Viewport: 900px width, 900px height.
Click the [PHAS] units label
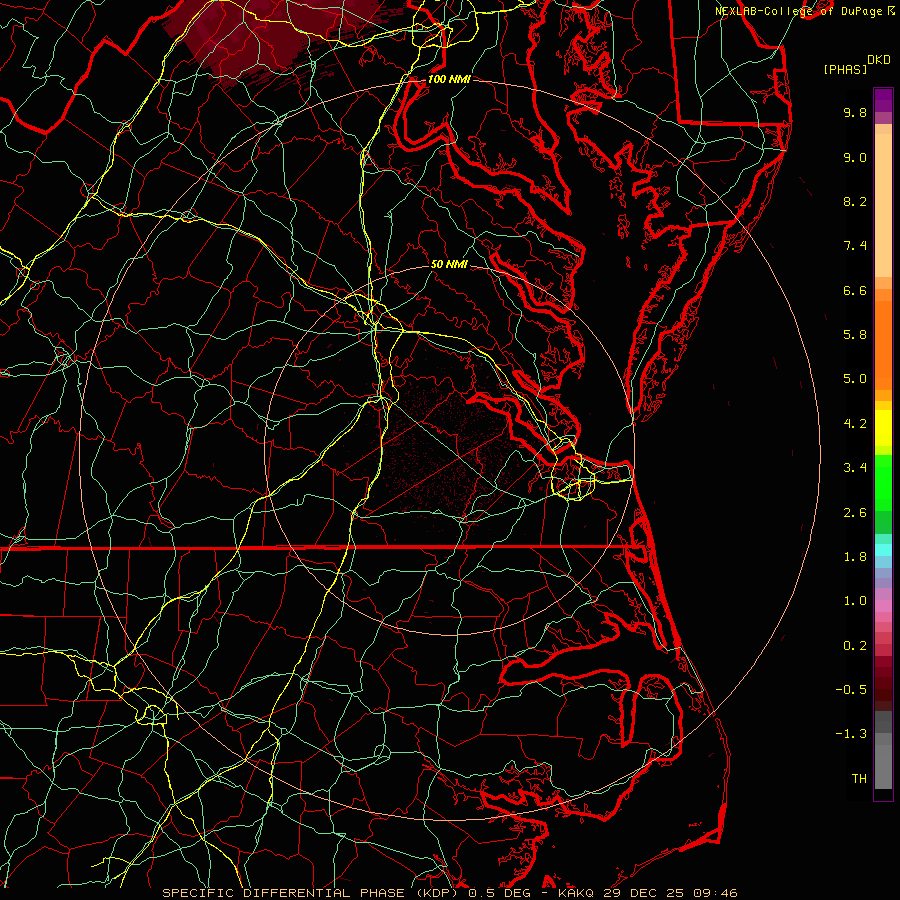(845, 69)
